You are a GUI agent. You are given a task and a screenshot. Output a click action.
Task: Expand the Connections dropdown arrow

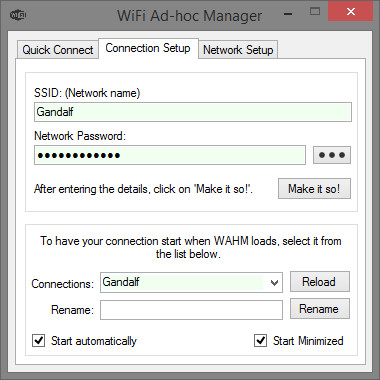pos(274,283)
